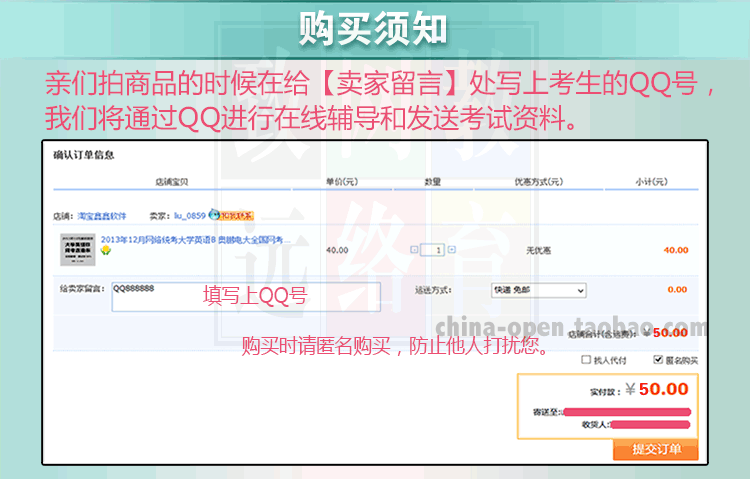The height and width of the screenshot is (479, 750).
Task: Click the 给卖家留言 label
Action: coord(82,289)
